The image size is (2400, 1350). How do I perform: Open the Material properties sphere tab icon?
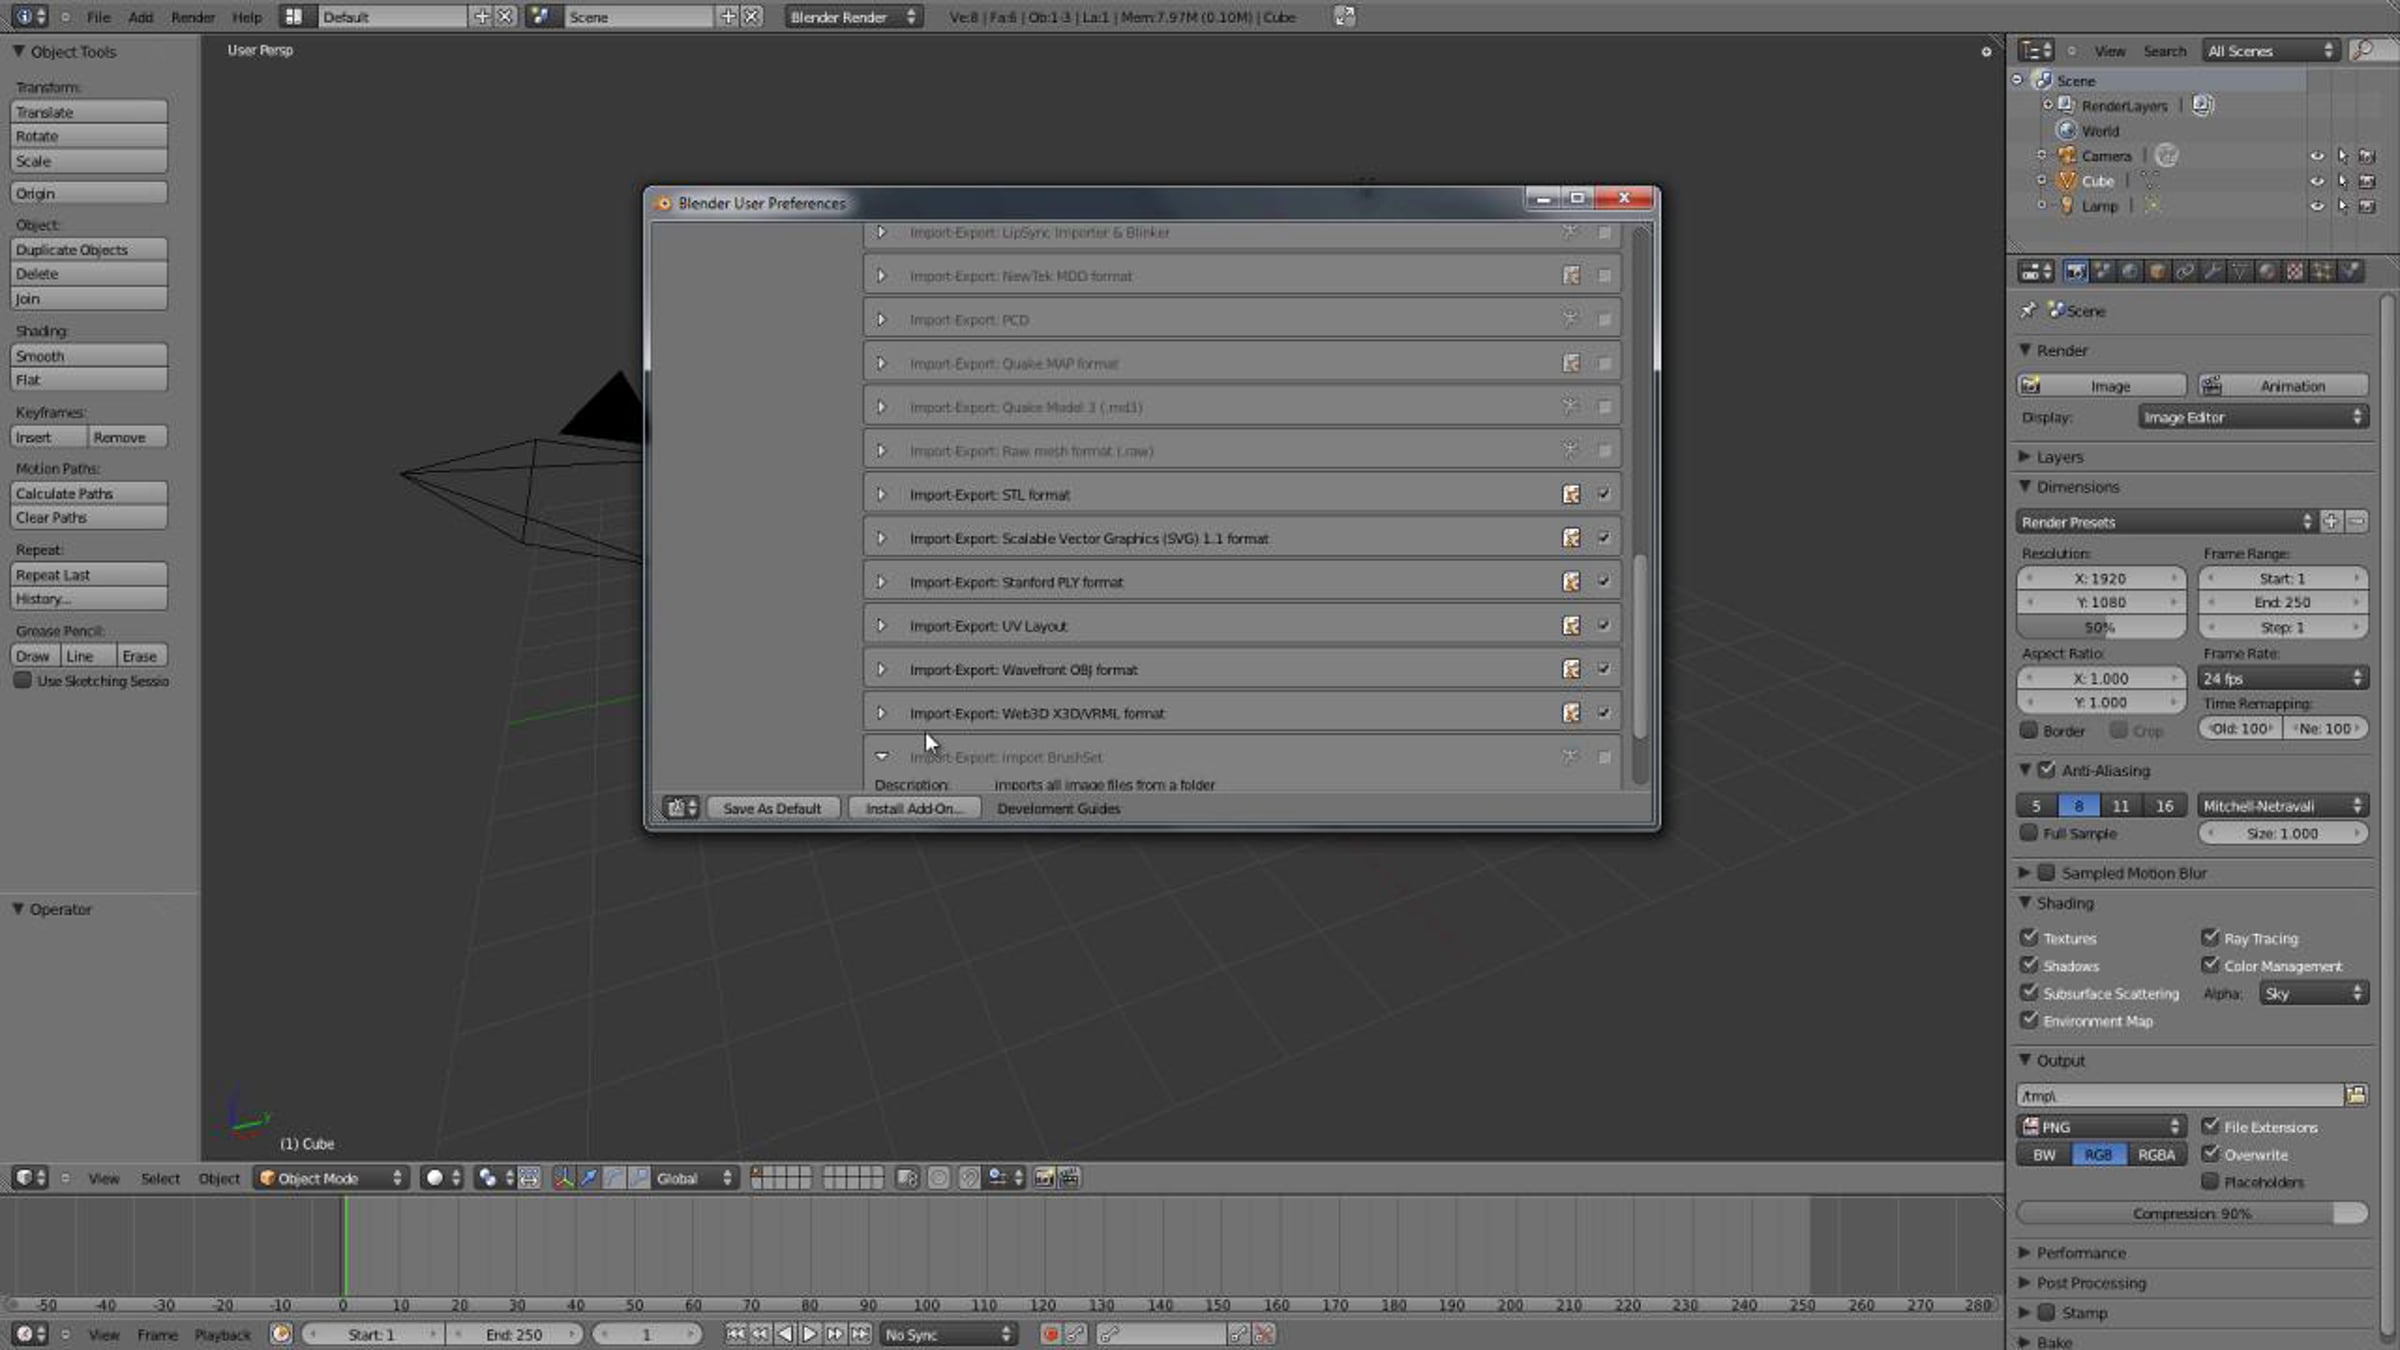[x=2267, y=272]
